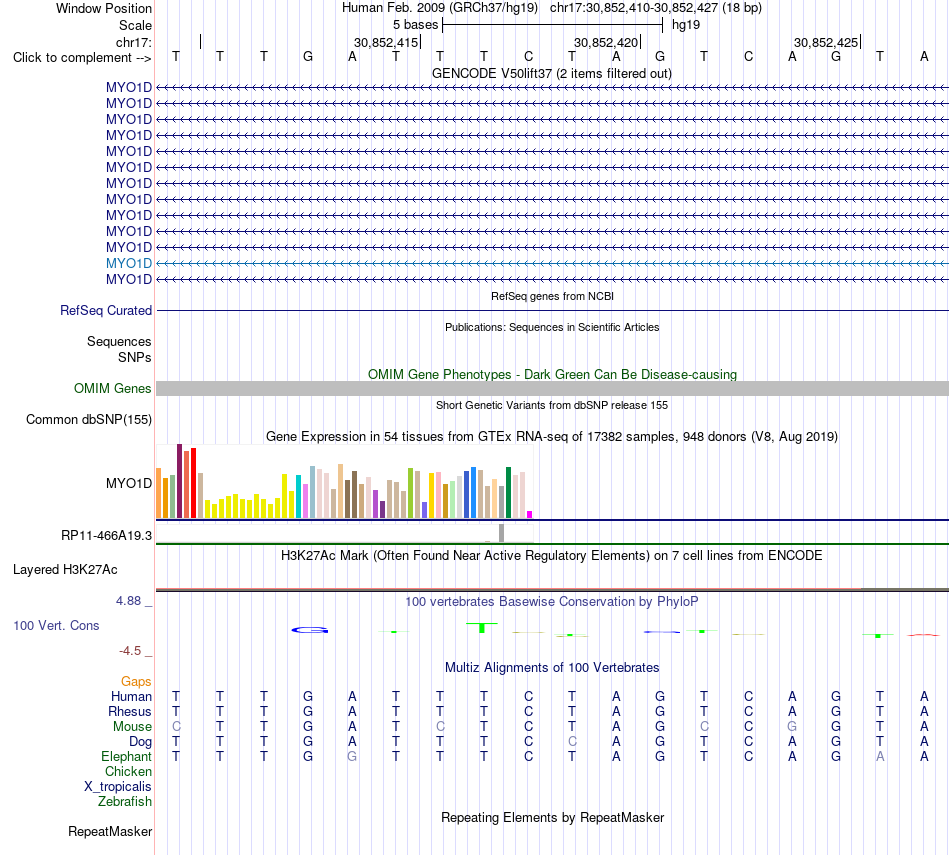Click the 'Layered H3K27Ac' track label

pyautogui.click(x=65, y=570)
